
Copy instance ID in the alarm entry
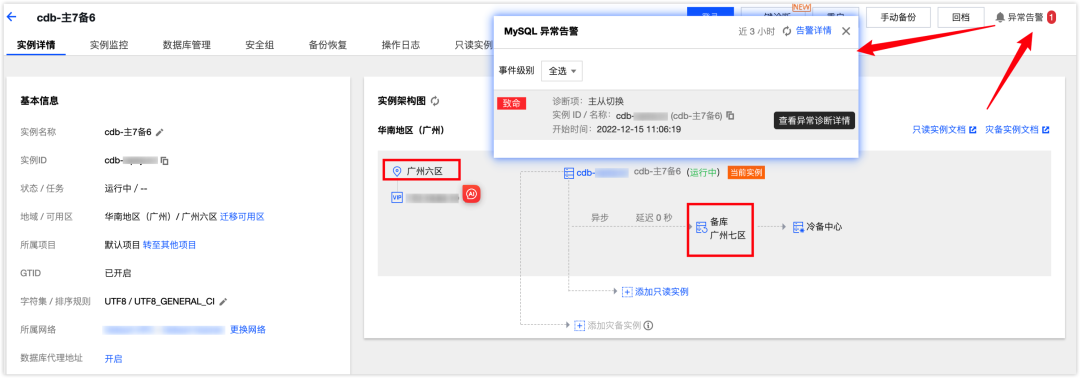click(x=730, y=116)
